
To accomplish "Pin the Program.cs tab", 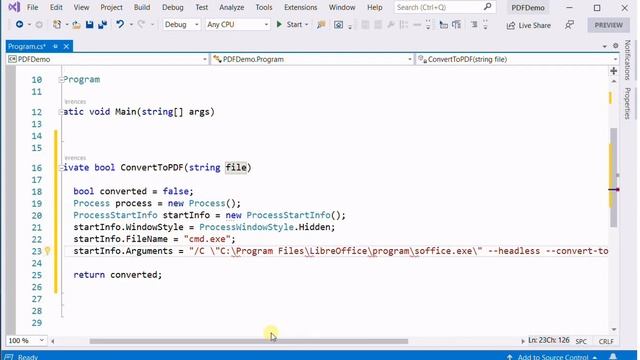I will click(55, 47).
